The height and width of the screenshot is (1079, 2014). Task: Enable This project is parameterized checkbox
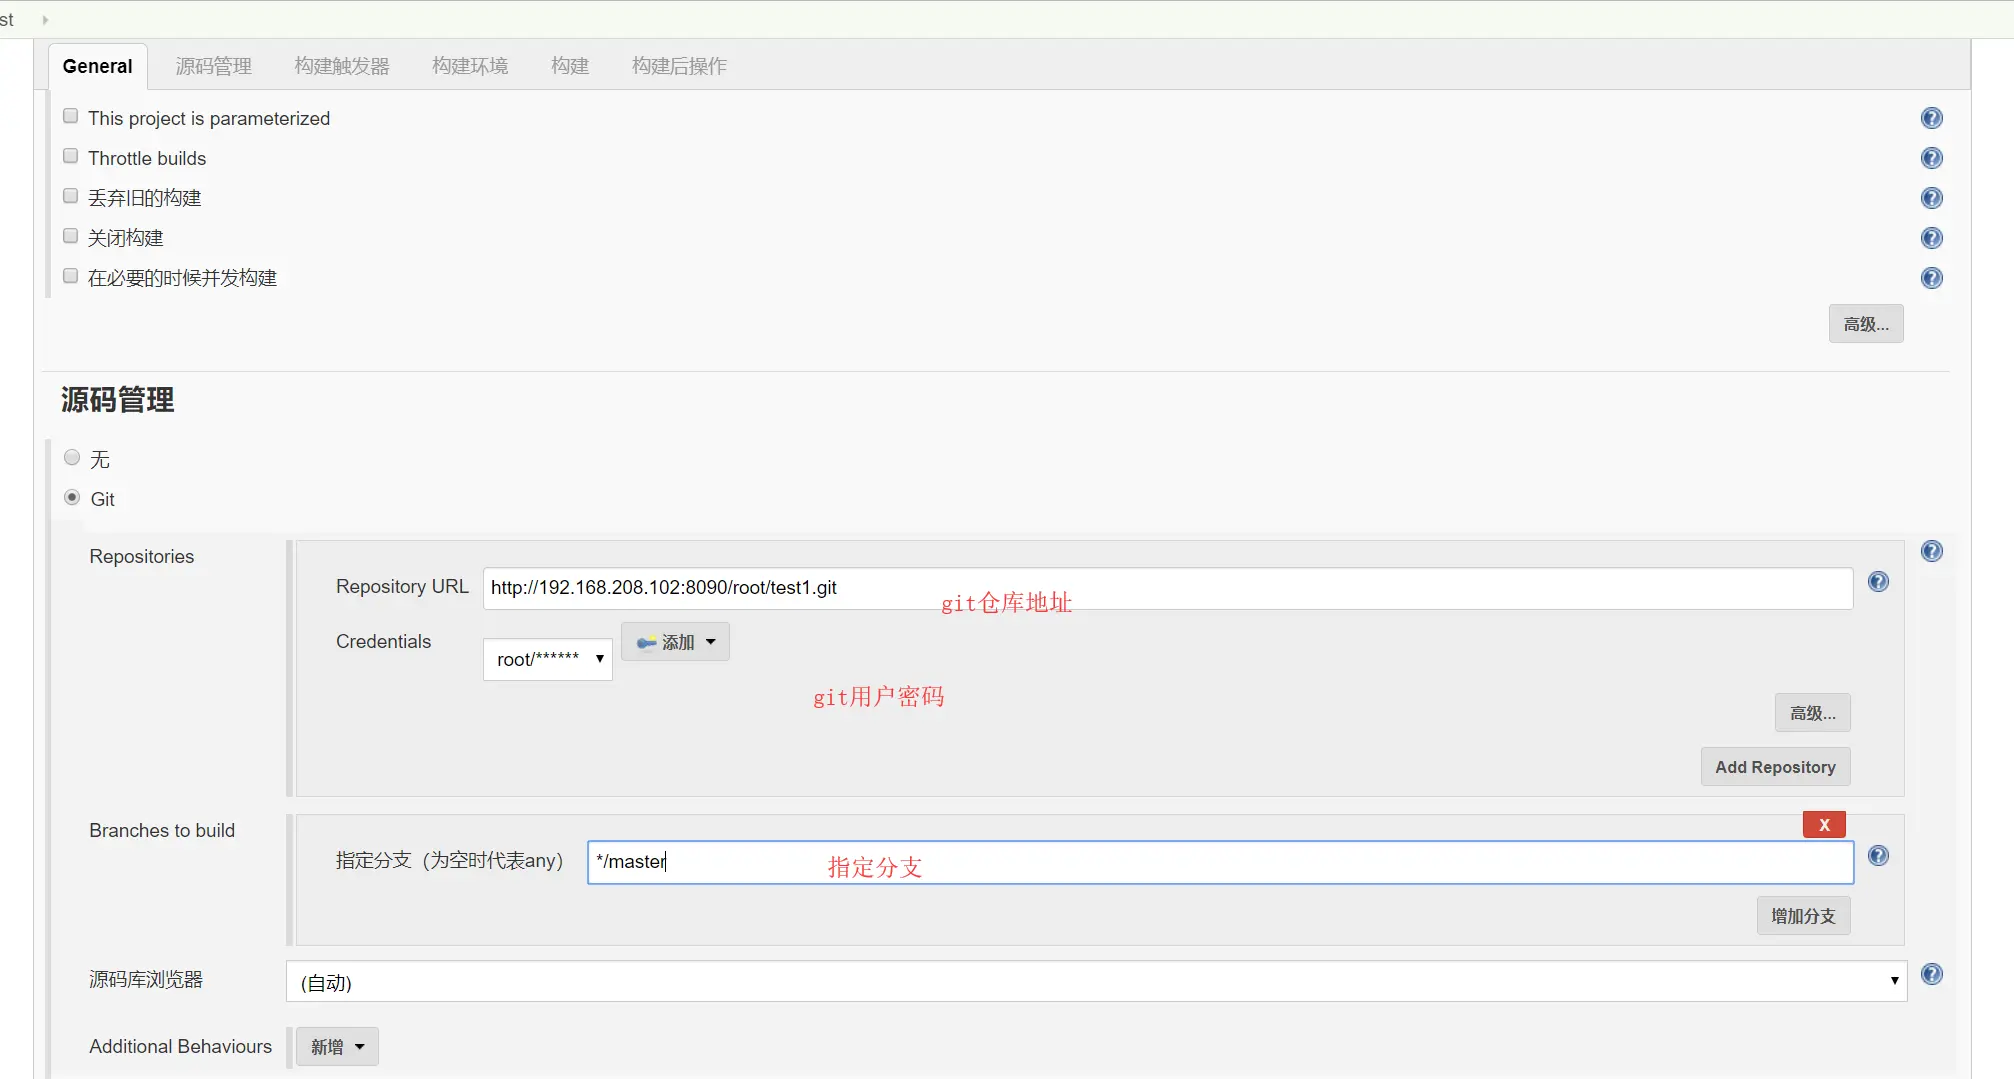click(71, 116)
